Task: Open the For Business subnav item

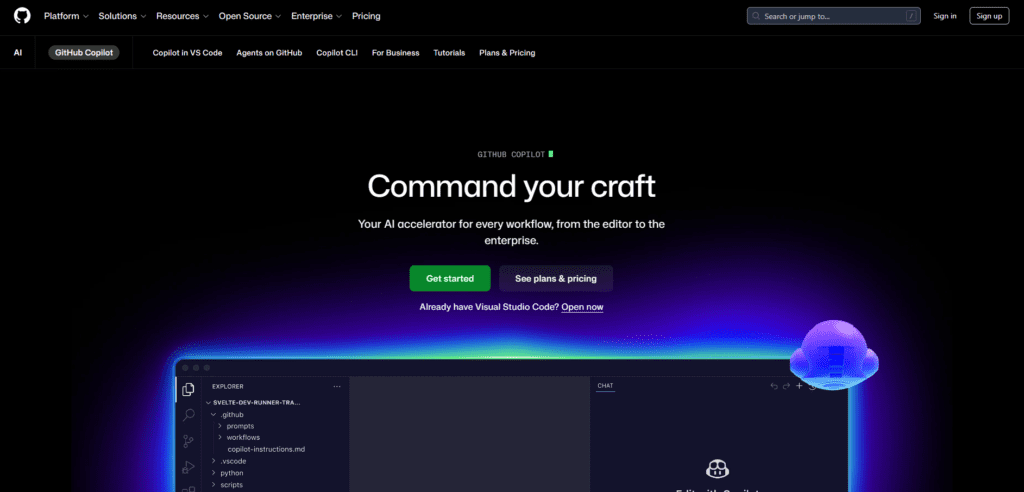Action: point(396,53)
